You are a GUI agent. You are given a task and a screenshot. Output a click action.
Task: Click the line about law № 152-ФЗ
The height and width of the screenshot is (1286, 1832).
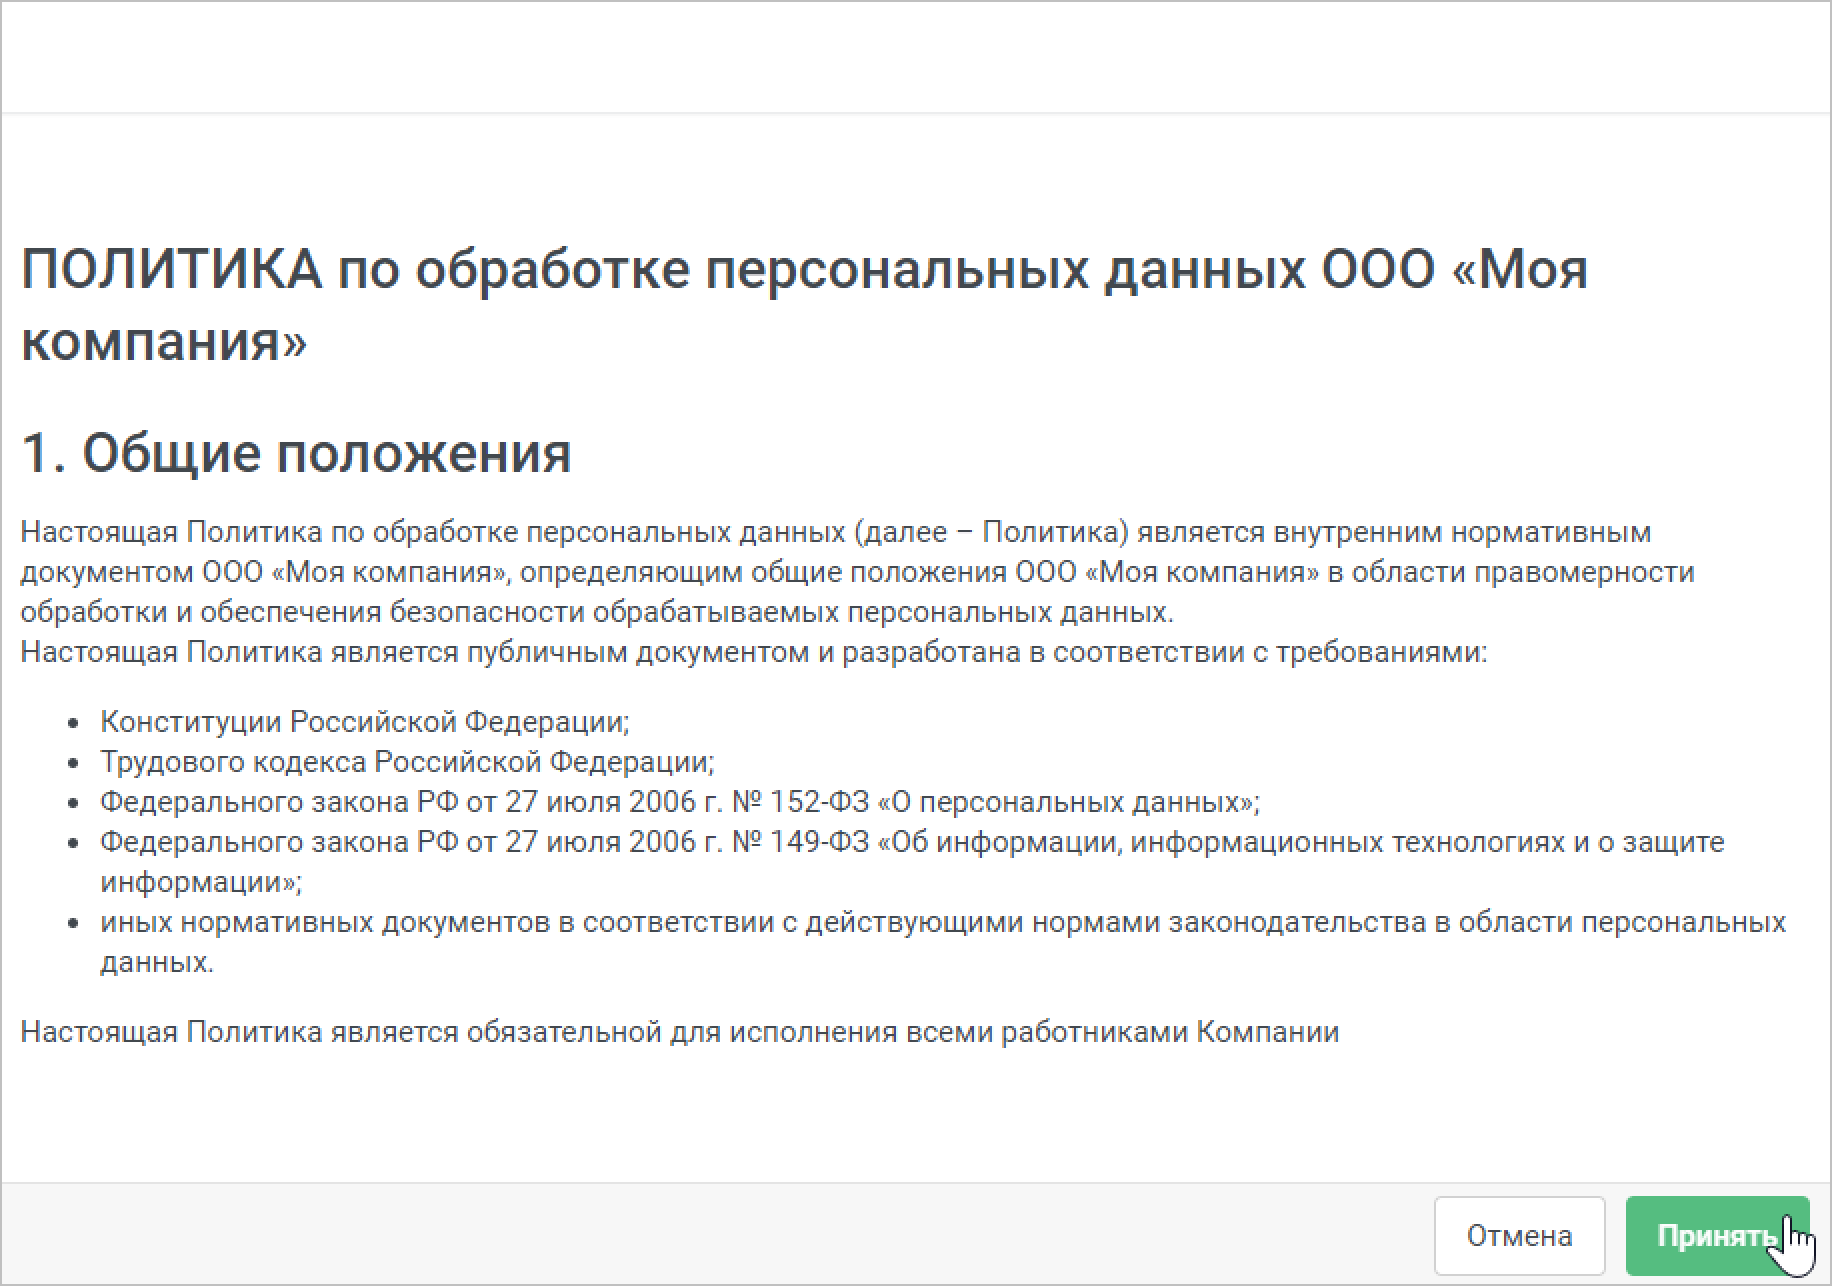click(x=680, y=802)
